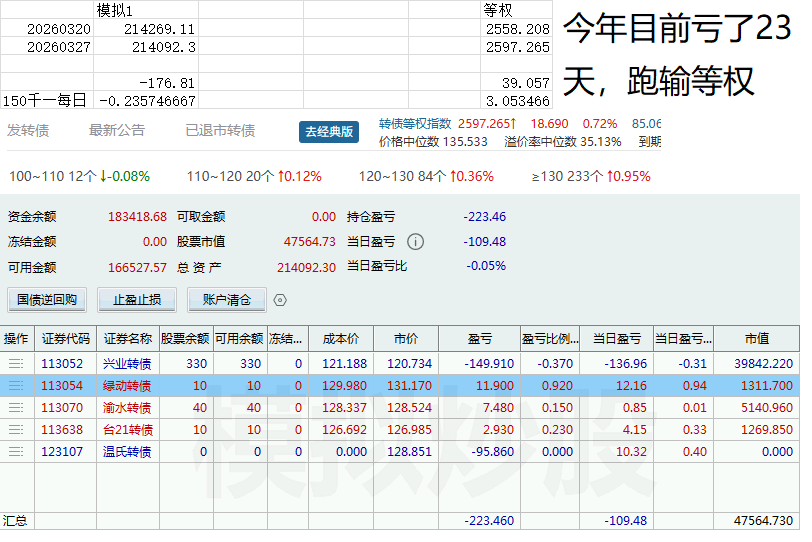Click the 去经典版 button
The width and height of the screenshot is (812, 542).
coord(329,132)
